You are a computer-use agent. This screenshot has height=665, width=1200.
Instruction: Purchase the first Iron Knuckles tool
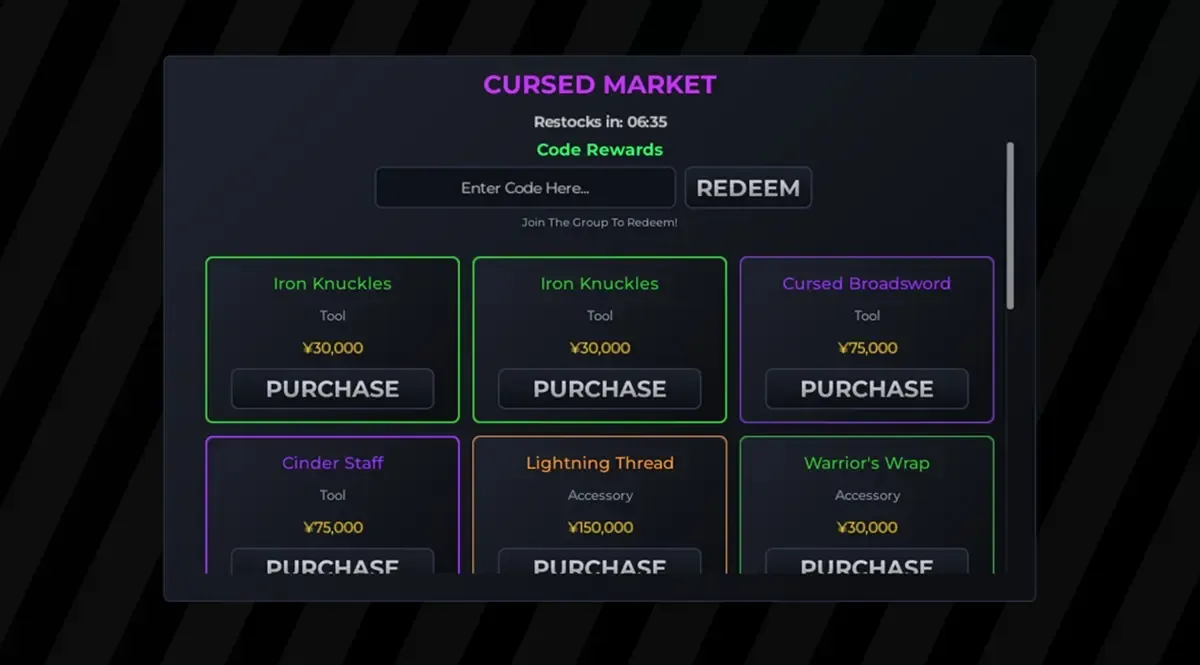tap(332, 389)
